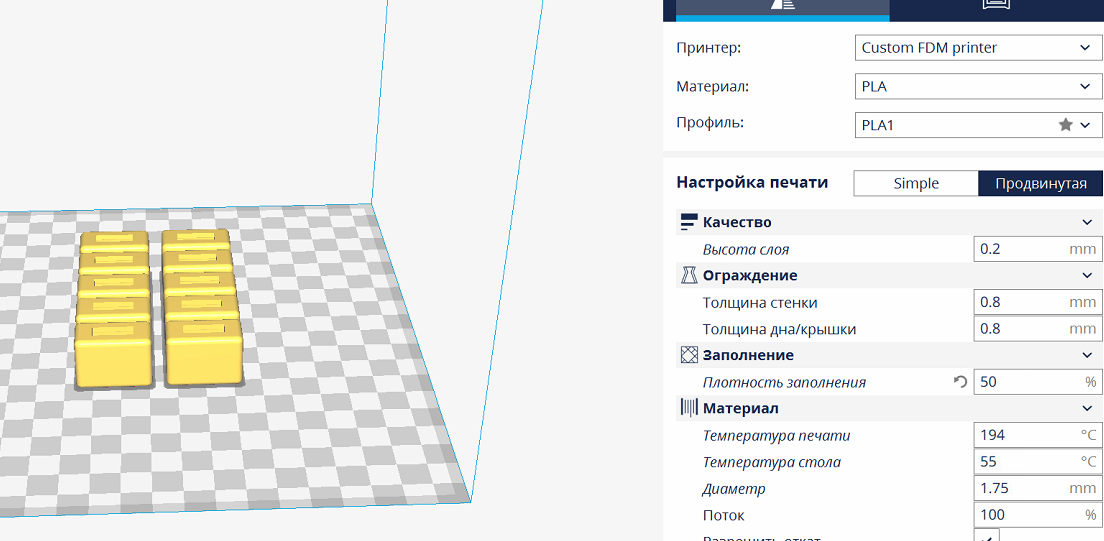Click the Толщина дна/крышки setting label
1104x541 pixels.
coord(779,329)
